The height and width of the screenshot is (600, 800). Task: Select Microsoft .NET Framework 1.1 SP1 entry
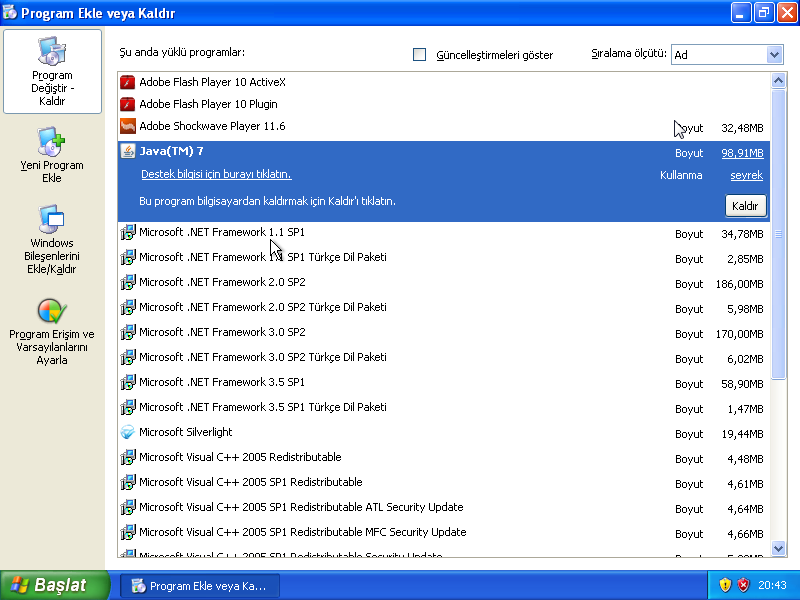pyautogui.click(x=444, y=233)
